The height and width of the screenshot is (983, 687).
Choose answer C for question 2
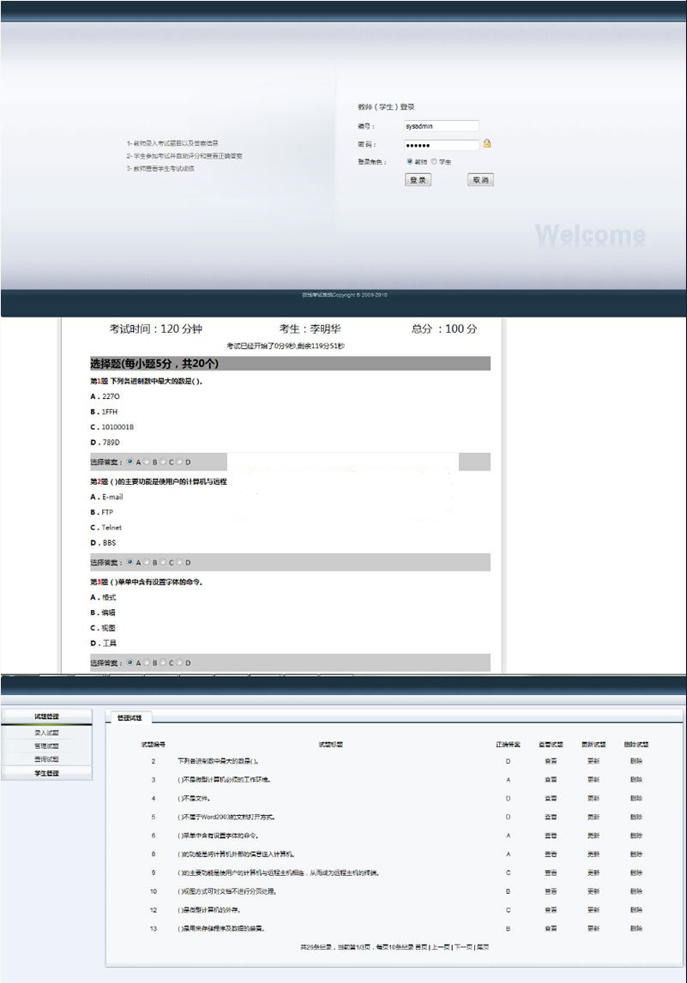[162, 562]
